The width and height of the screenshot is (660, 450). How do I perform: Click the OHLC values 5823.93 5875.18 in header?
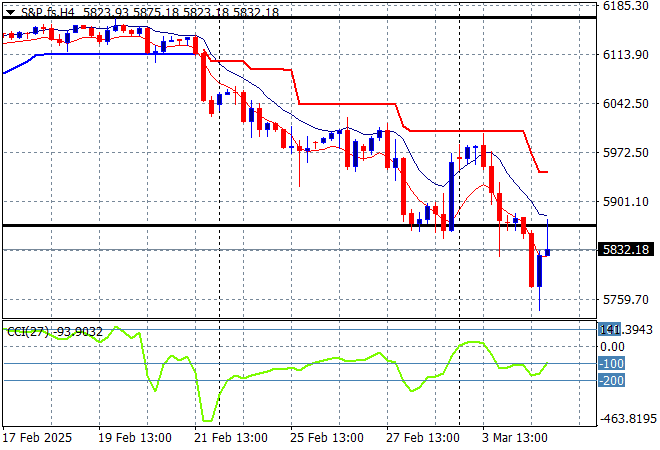pos(131,12)
